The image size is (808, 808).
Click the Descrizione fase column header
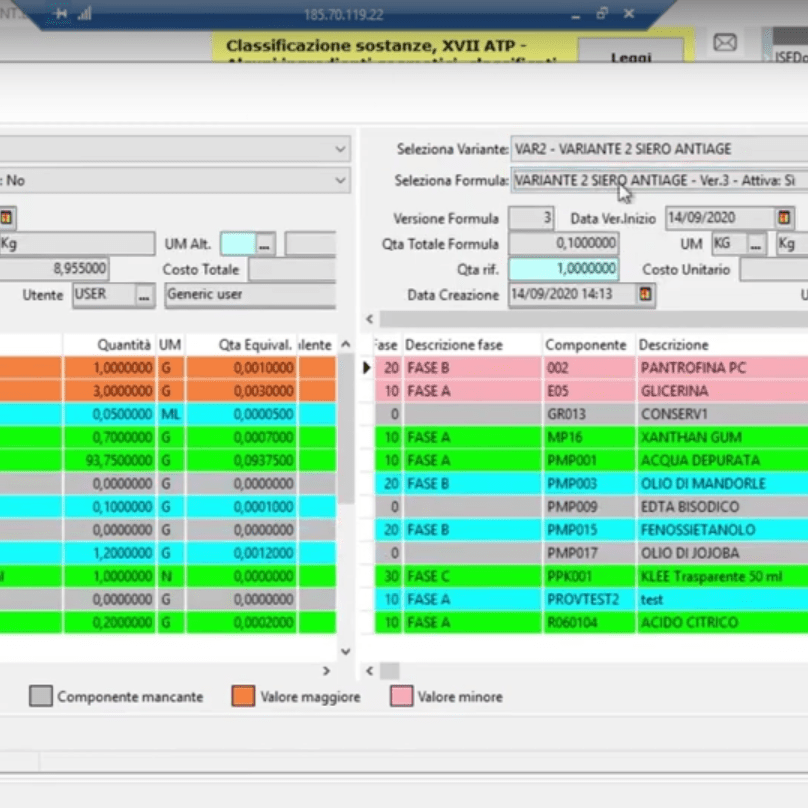[472, 345]
